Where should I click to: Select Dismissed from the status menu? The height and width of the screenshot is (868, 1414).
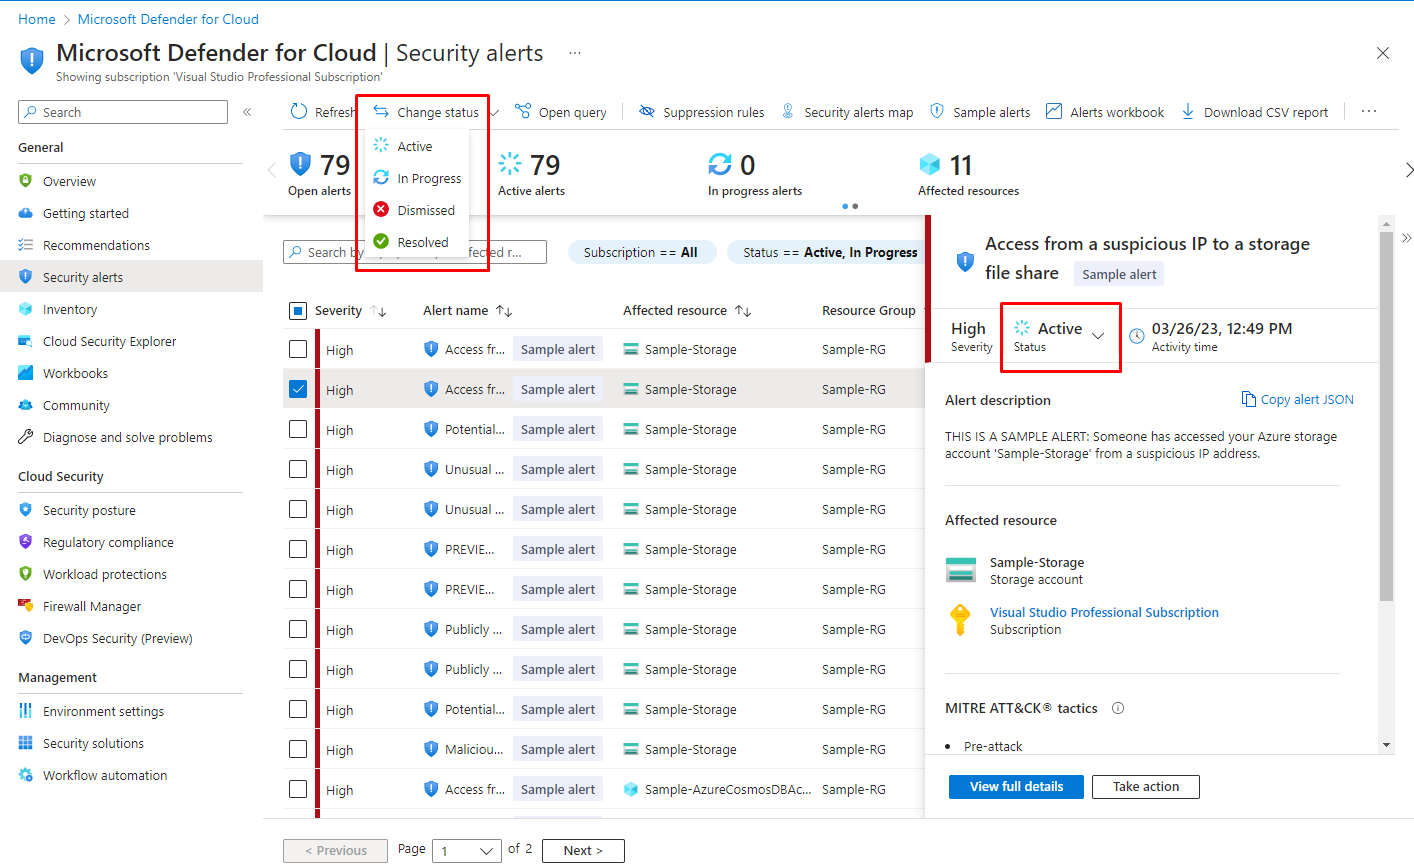tap(425, 210)
